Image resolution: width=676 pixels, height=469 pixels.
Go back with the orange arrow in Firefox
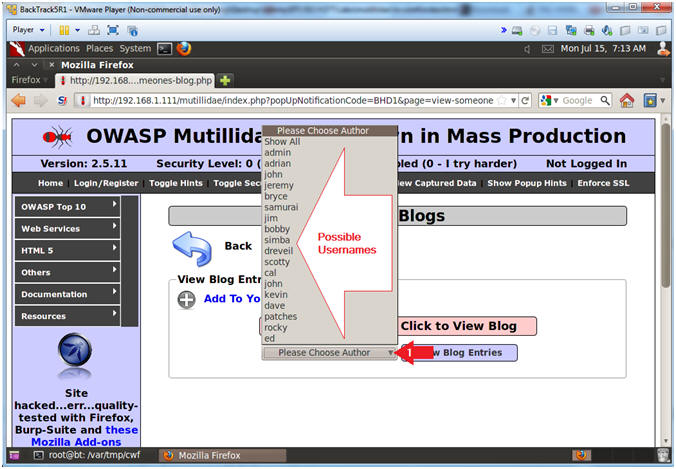(x=19, y=100)
